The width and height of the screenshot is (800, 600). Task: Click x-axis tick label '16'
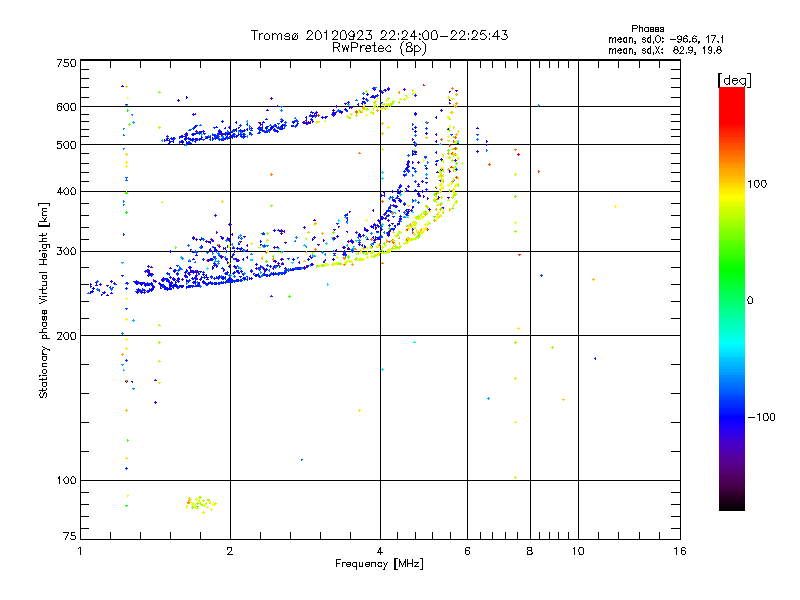[x=680, y=551]
